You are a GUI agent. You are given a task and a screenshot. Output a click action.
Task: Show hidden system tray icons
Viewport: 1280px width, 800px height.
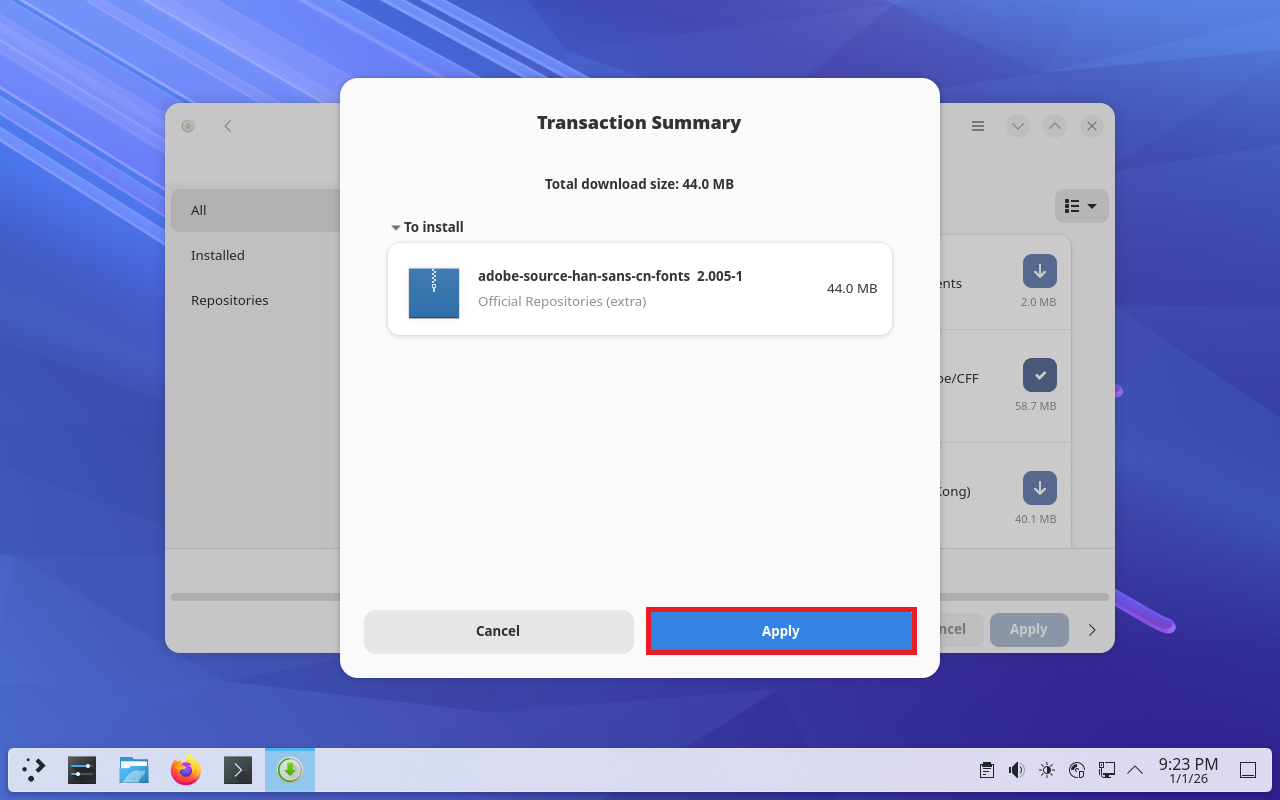pyautogui.click(x=1135, y=770)
